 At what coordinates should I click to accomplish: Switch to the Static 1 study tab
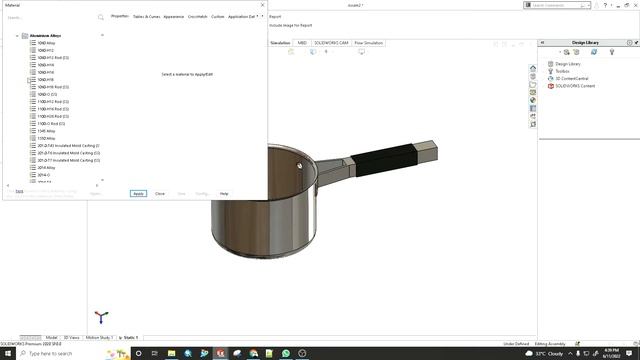[x=129, y=338]
